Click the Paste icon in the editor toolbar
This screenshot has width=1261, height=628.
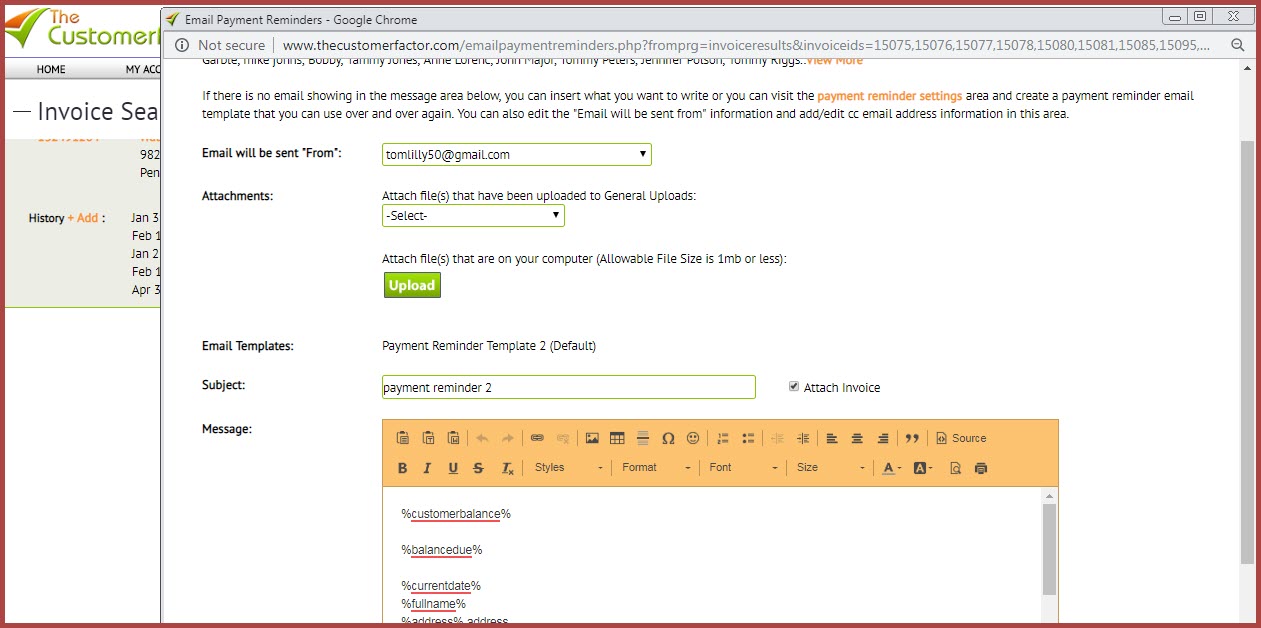(402, 438)
